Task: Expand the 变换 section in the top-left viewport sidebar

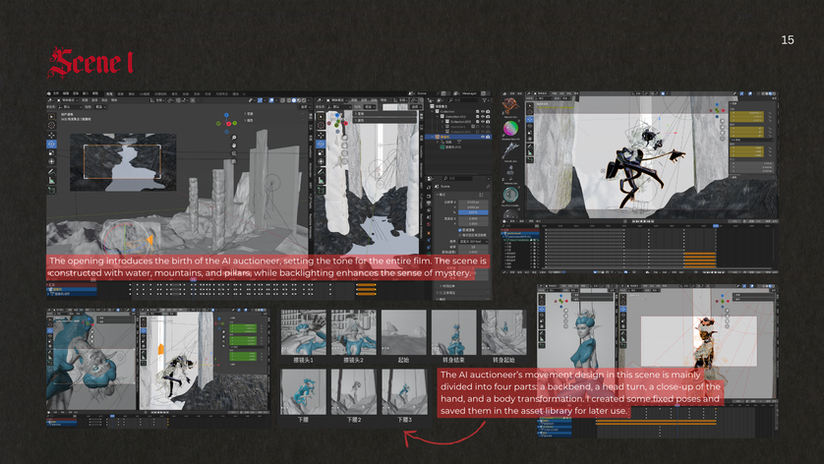Action: [249, 114]
